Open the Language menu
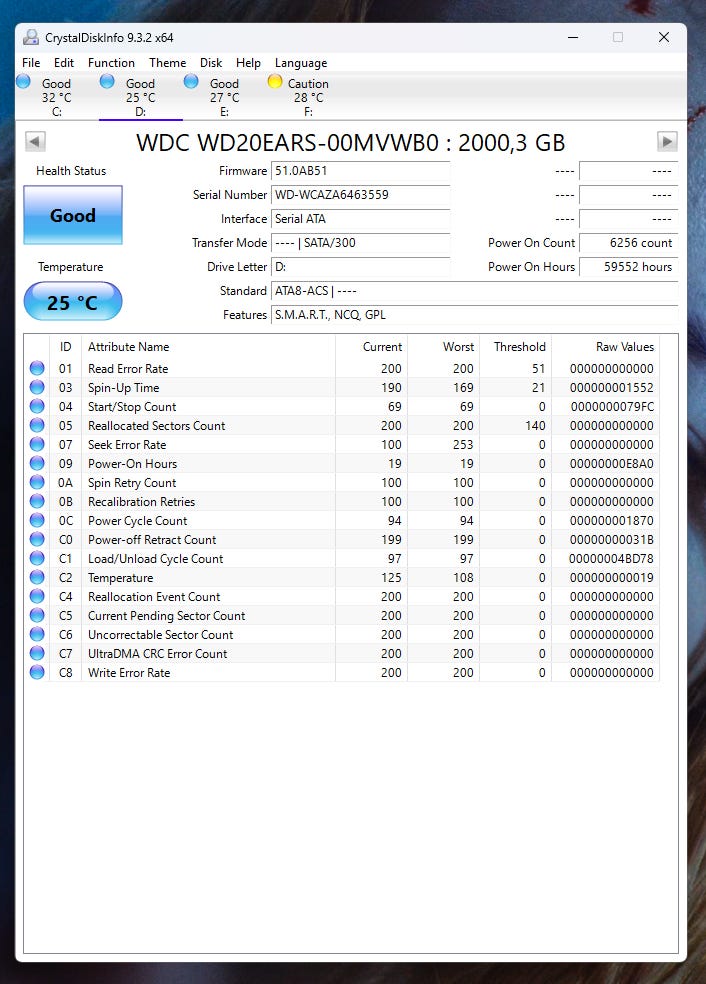 301,63
